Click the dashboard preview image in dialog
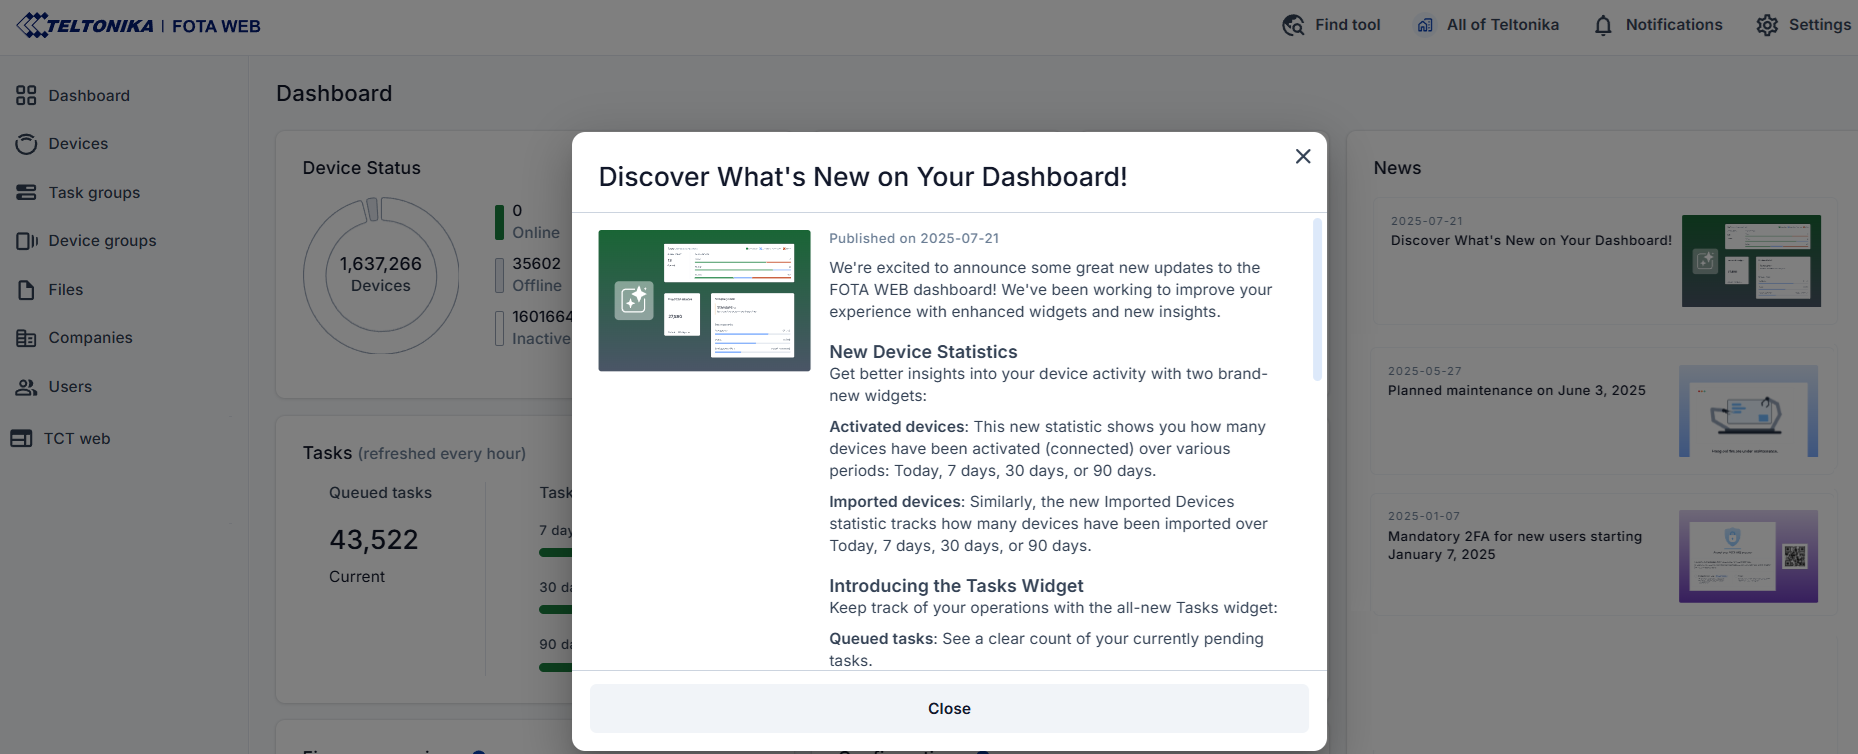1858x754 pixels. pos(704,300)
